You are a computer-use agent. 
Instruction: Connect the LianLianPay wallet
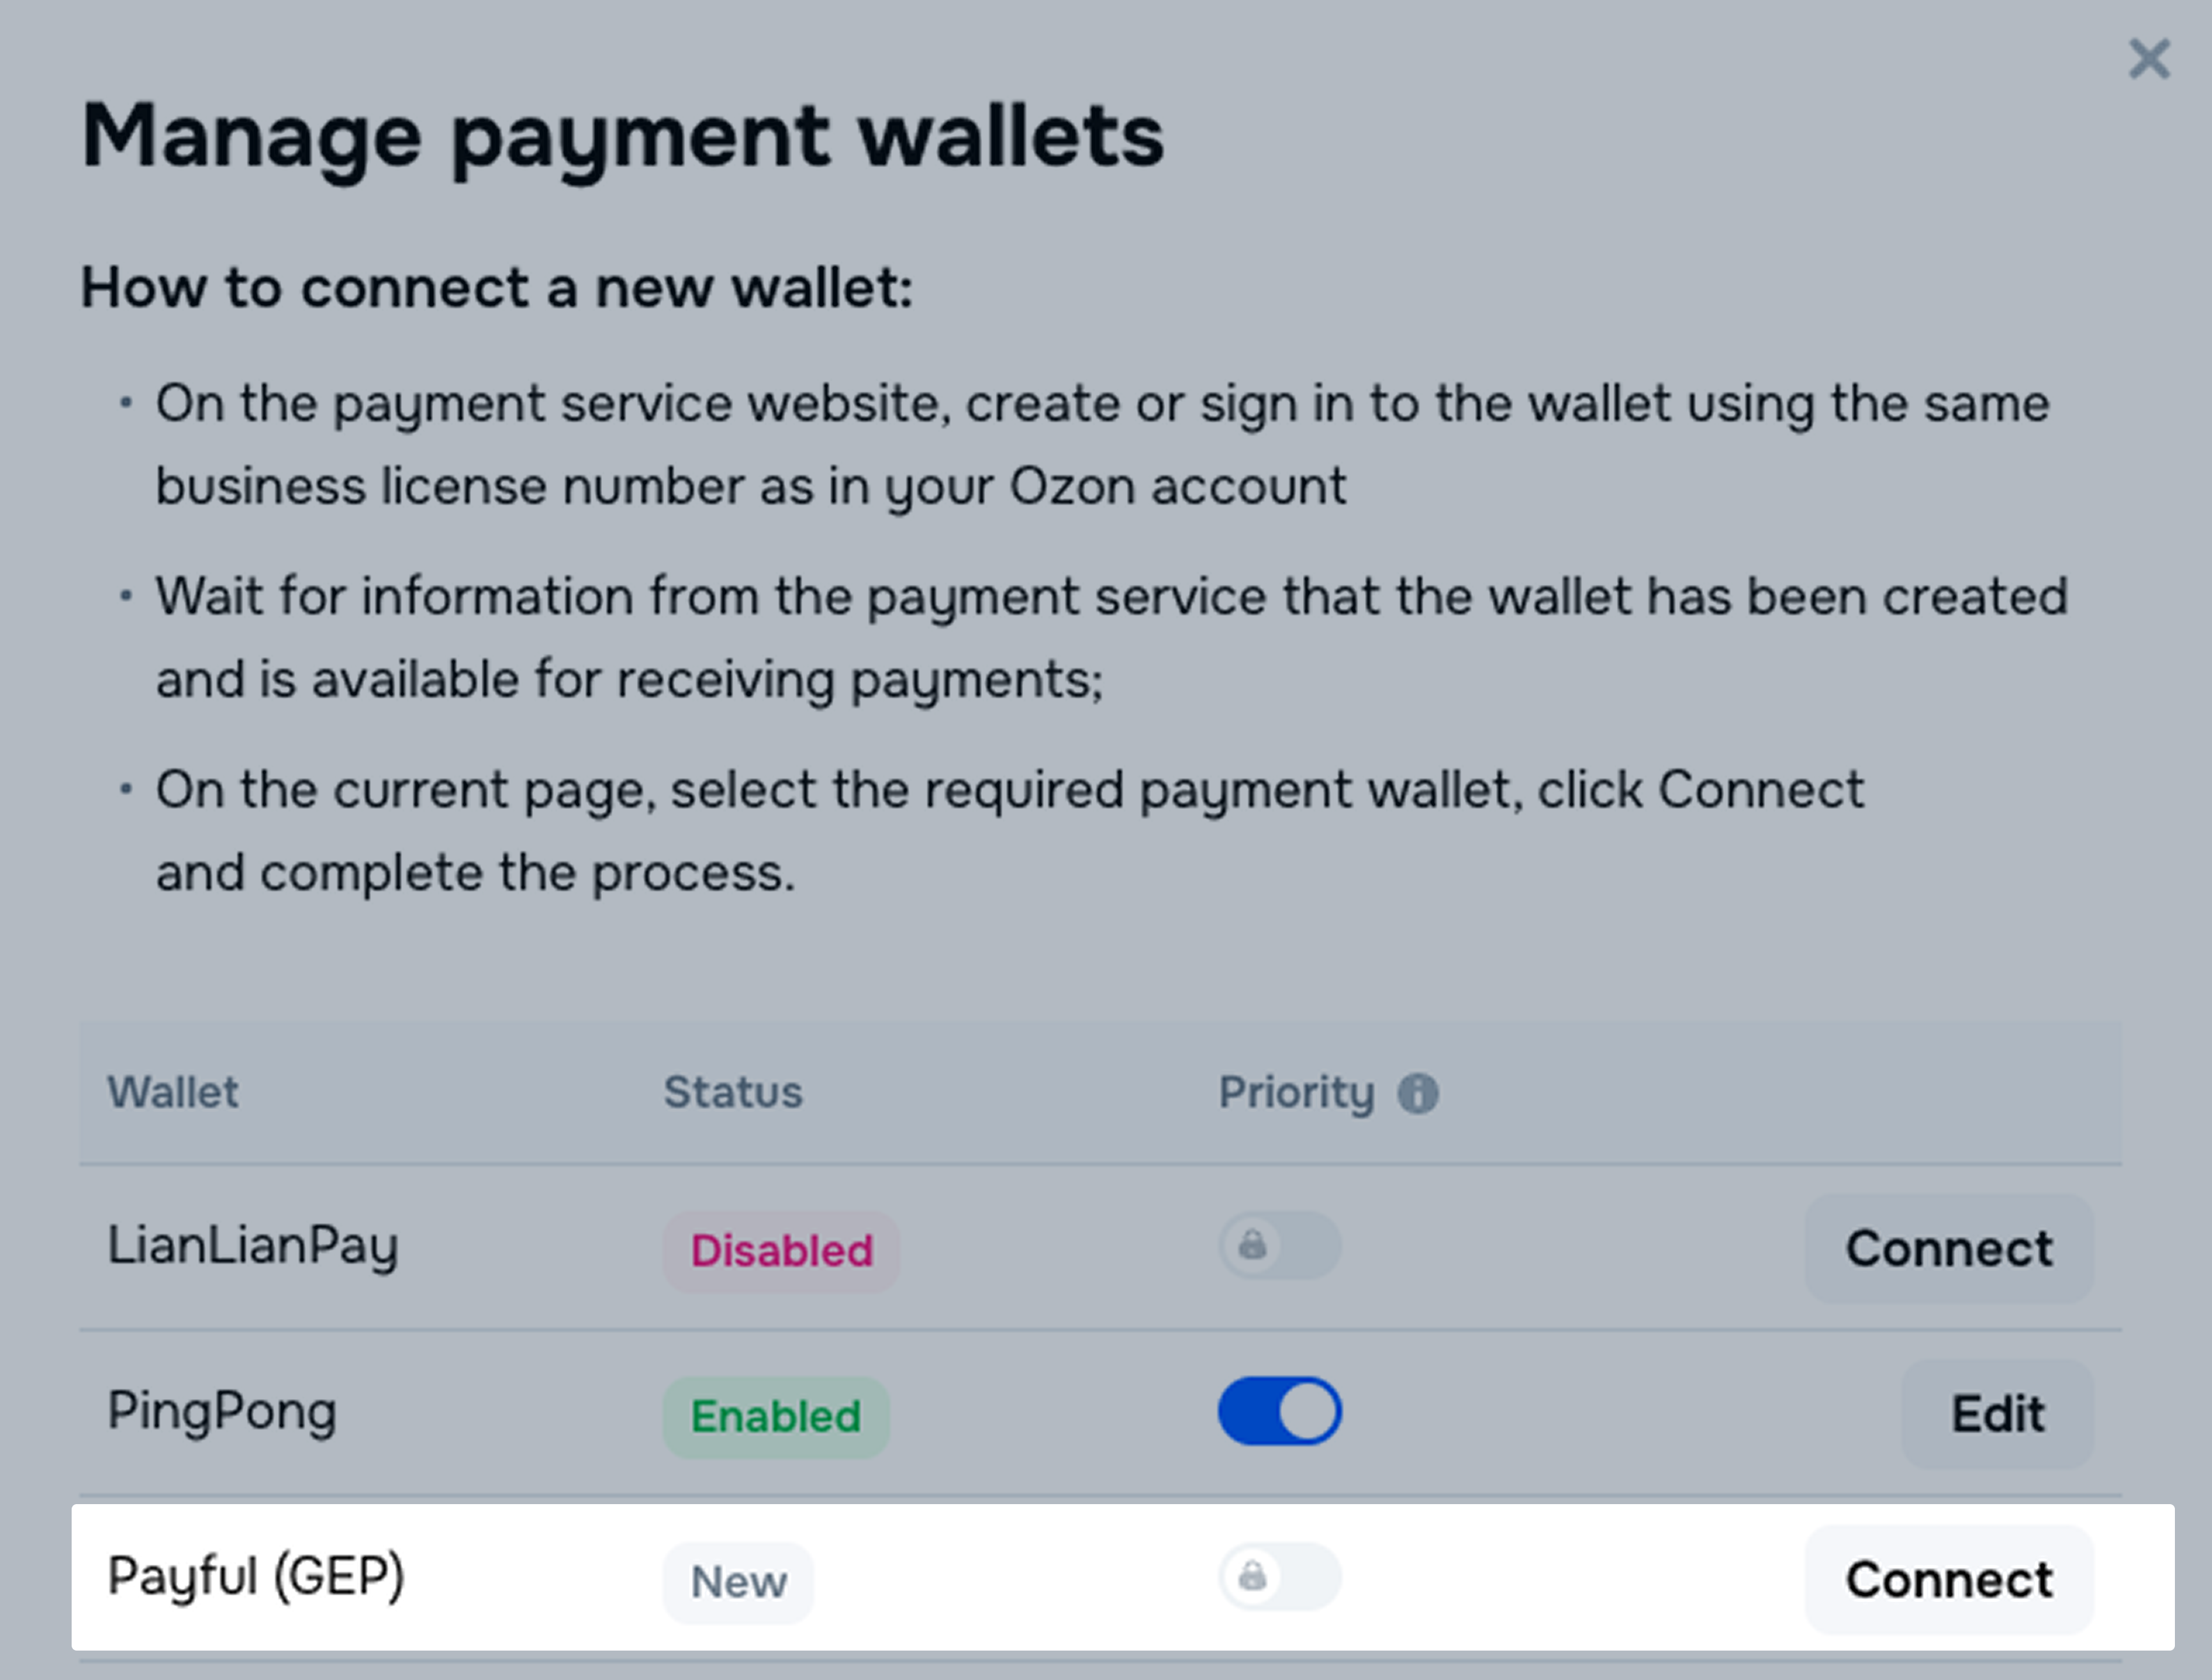(x=1948, y=1248)
